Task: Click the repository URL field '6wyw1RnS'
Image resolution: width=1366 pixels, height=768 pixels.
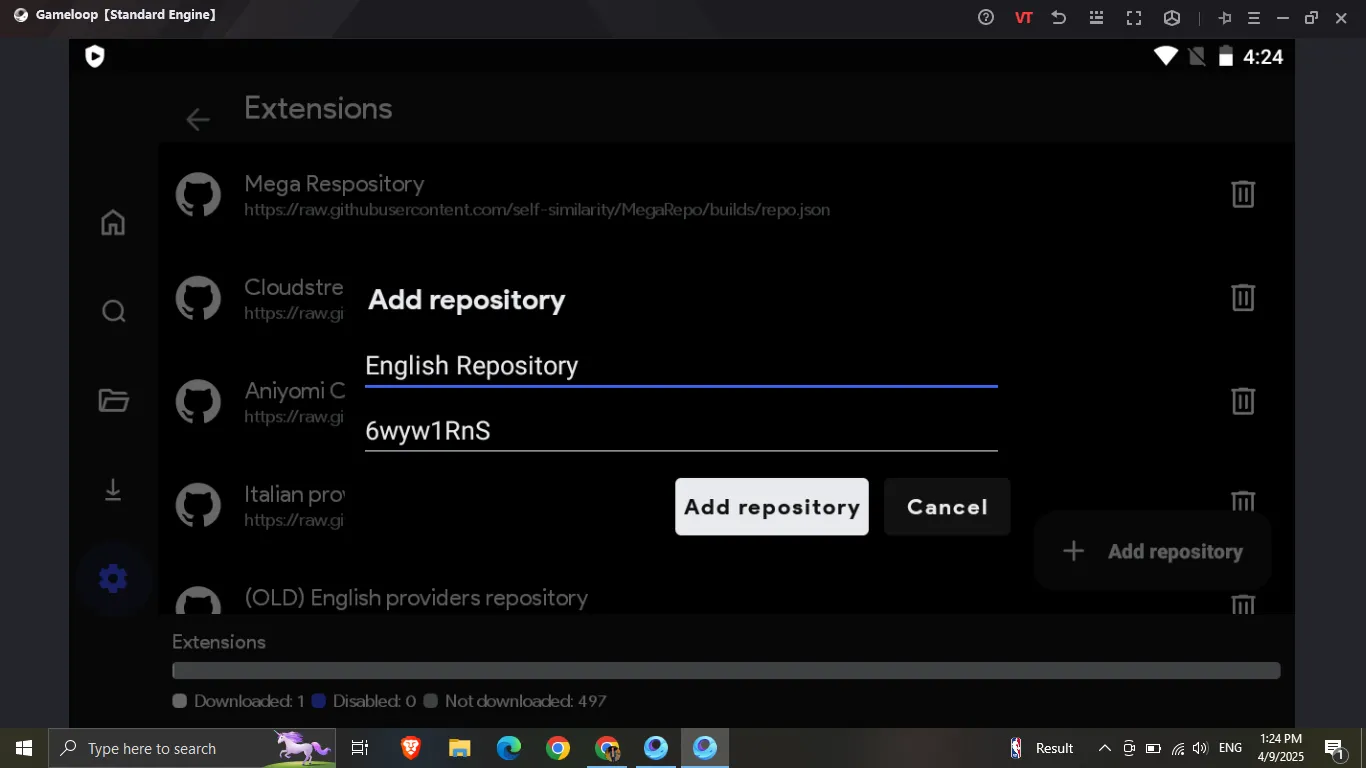Action: click(x=680, y=431)
